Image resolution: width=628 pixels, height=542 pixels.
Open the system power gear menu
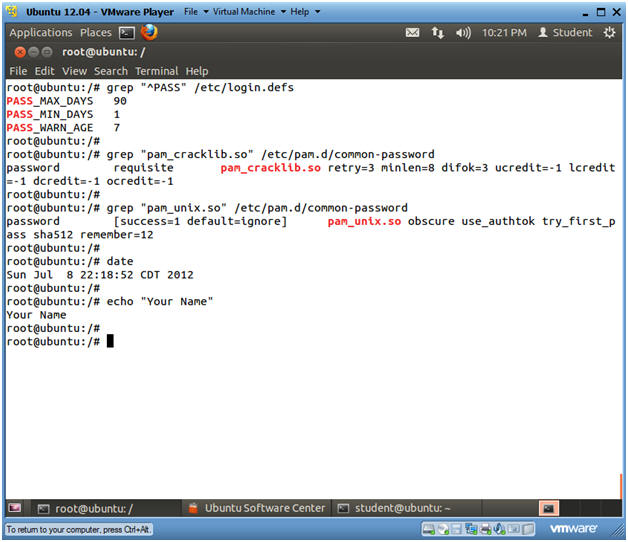pos(609,32)
